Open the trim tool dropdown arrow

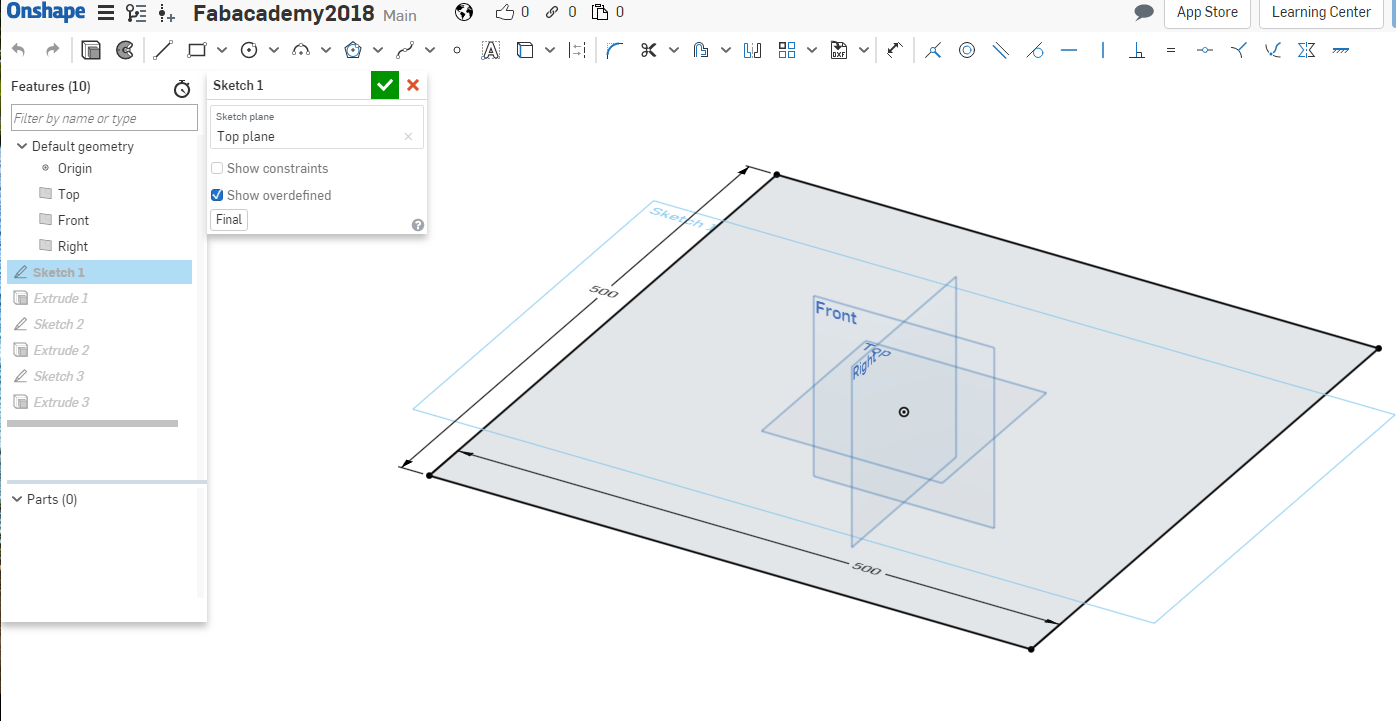(674, 50)
